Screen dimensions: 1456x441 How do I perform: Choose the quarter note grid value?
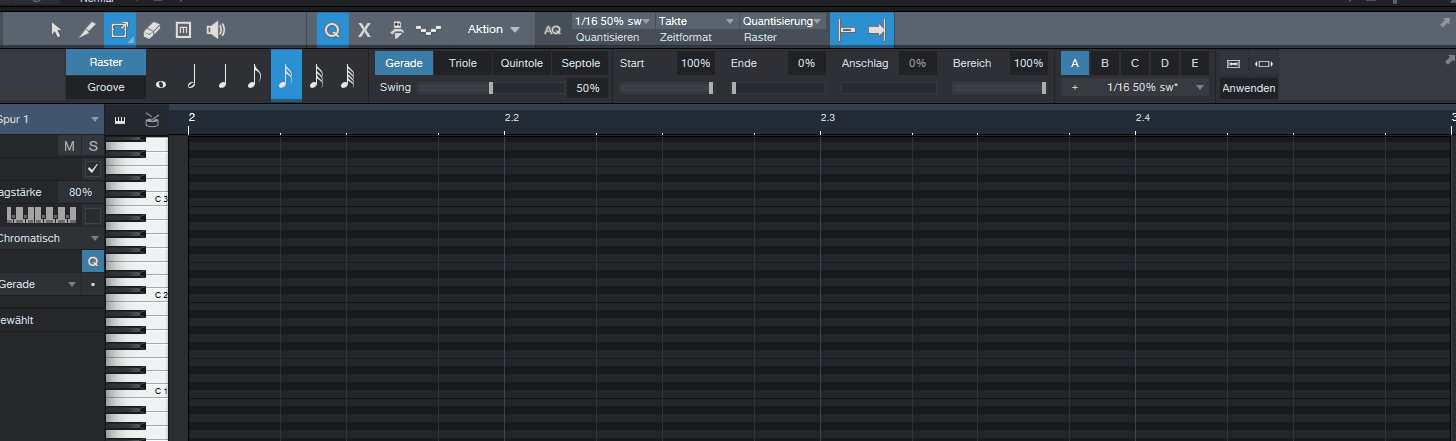[223, 76]
